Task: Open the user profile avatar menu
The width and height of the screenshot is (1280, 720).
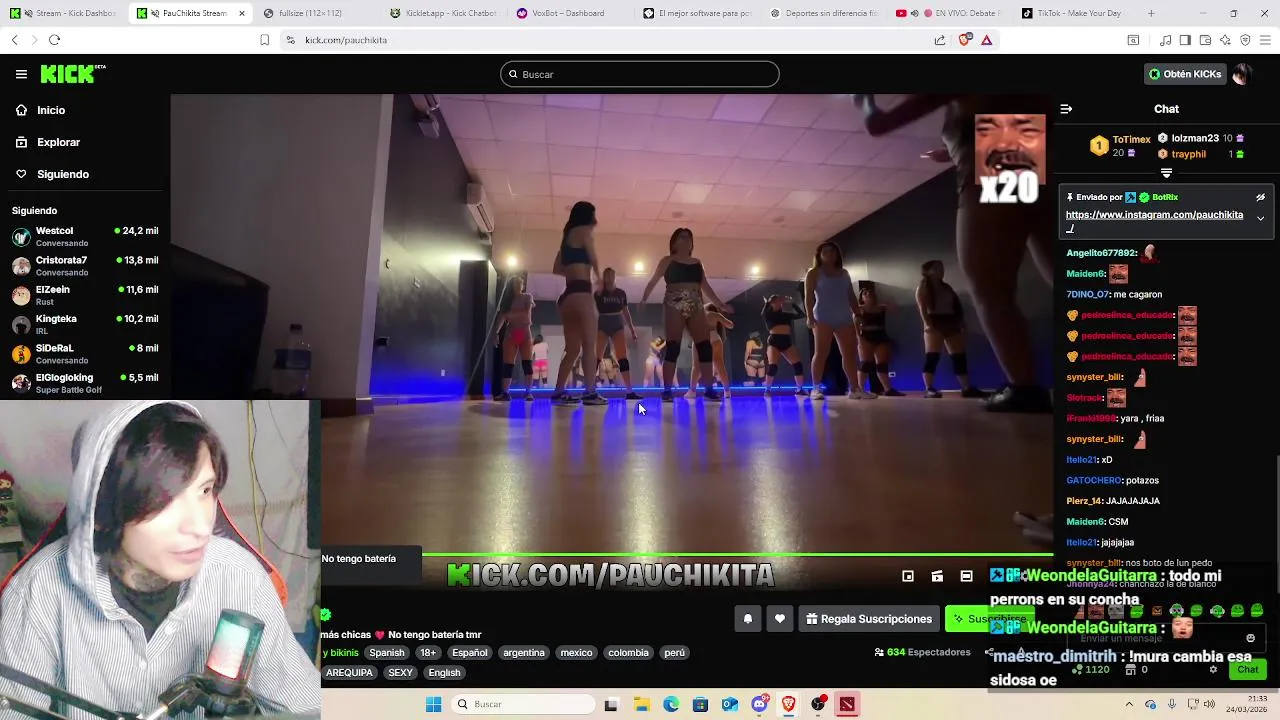Action: pos(1242,74)
